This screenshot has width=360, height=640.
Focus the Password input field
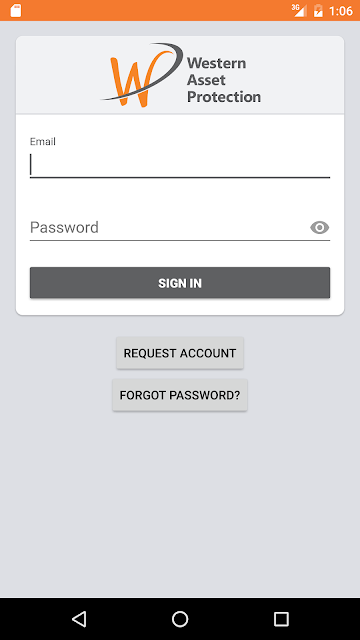click(x=169, y=227)
